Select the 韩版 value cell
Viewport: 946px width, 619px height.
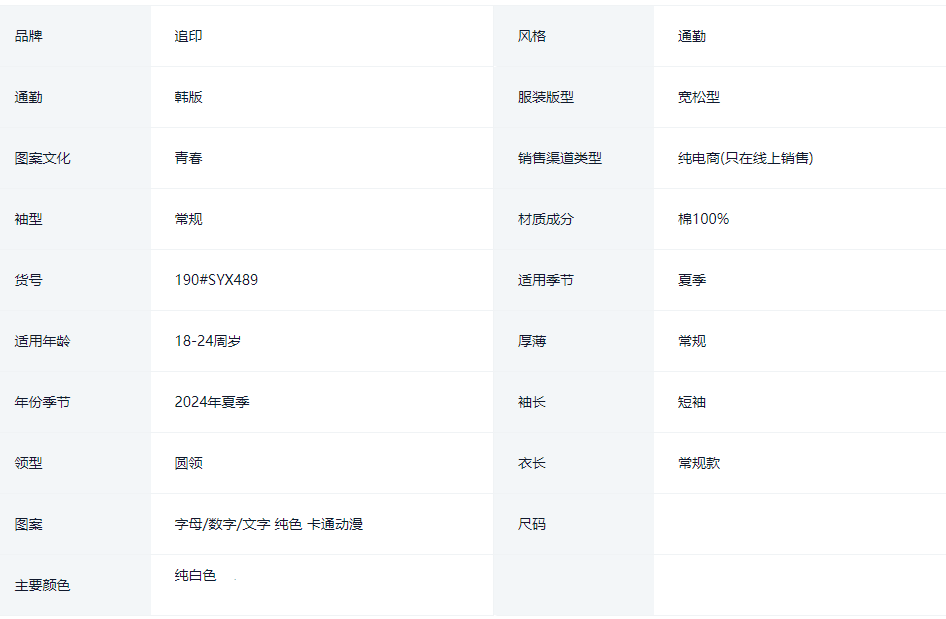coord(189,97)
